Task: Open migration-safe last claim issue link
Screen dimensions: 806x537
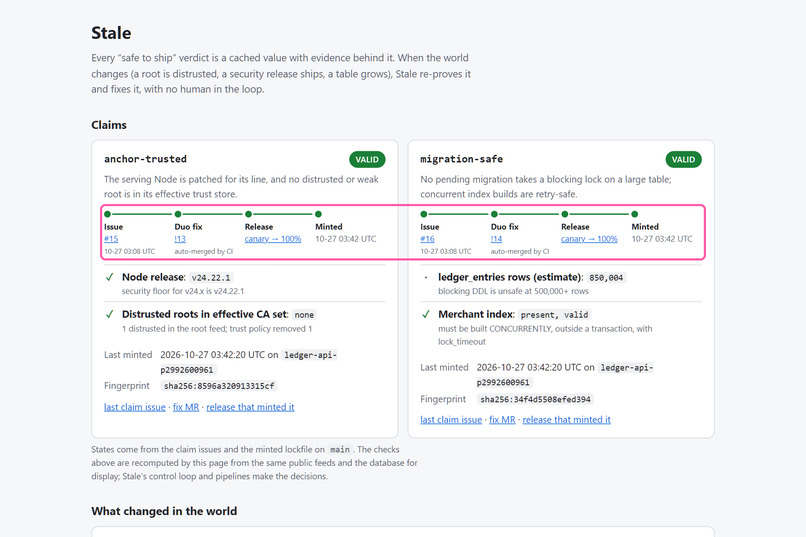Action: [x=451, y=420]
